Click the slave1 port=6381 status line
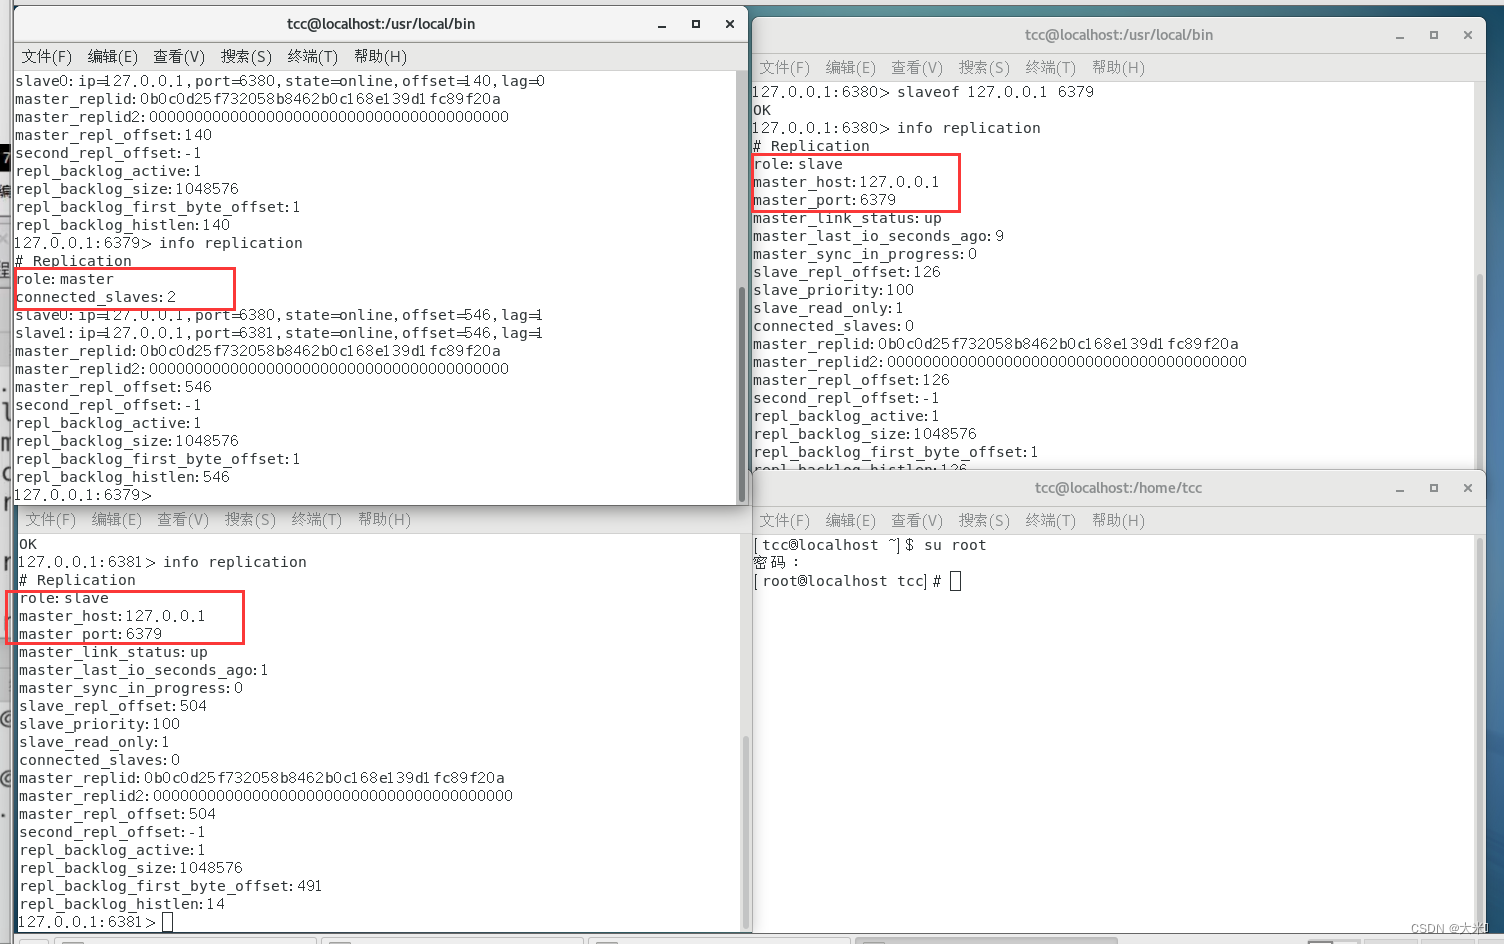Viewport: 1504px width, 944px height. [279, 333]
